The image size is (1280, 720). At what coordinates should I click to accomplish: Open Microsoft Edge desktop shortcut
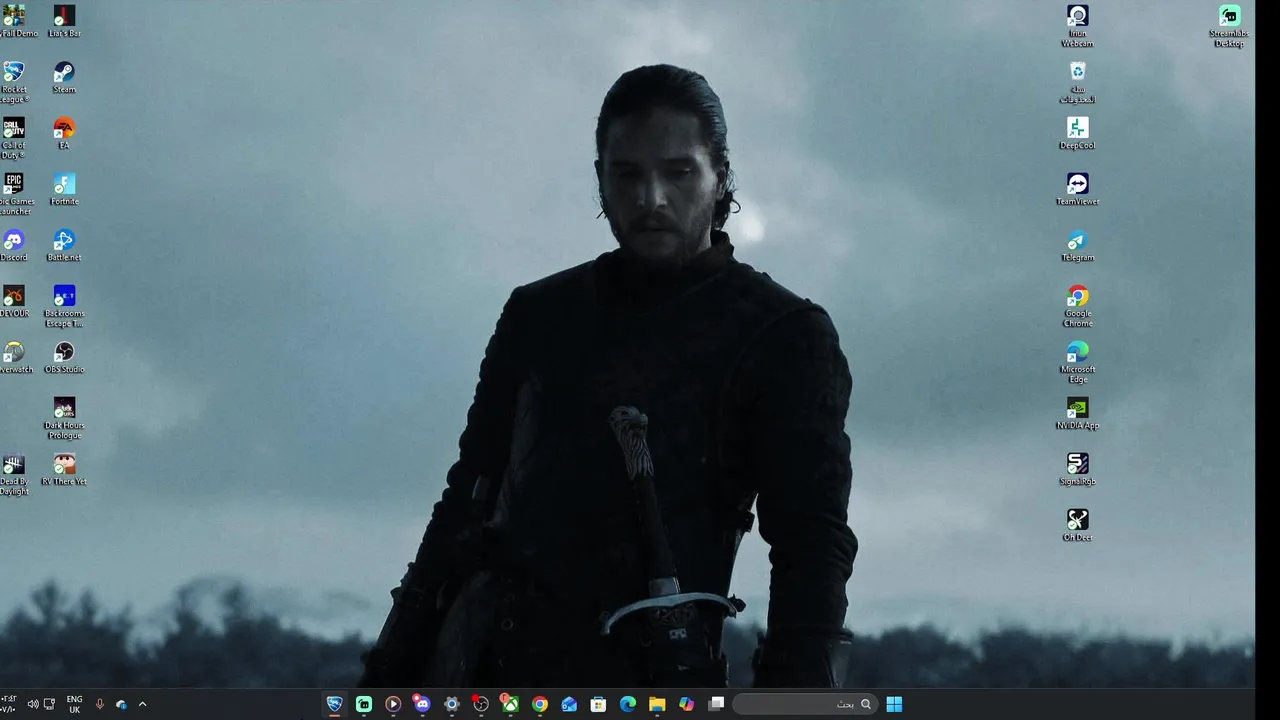tap(1077, 362)
